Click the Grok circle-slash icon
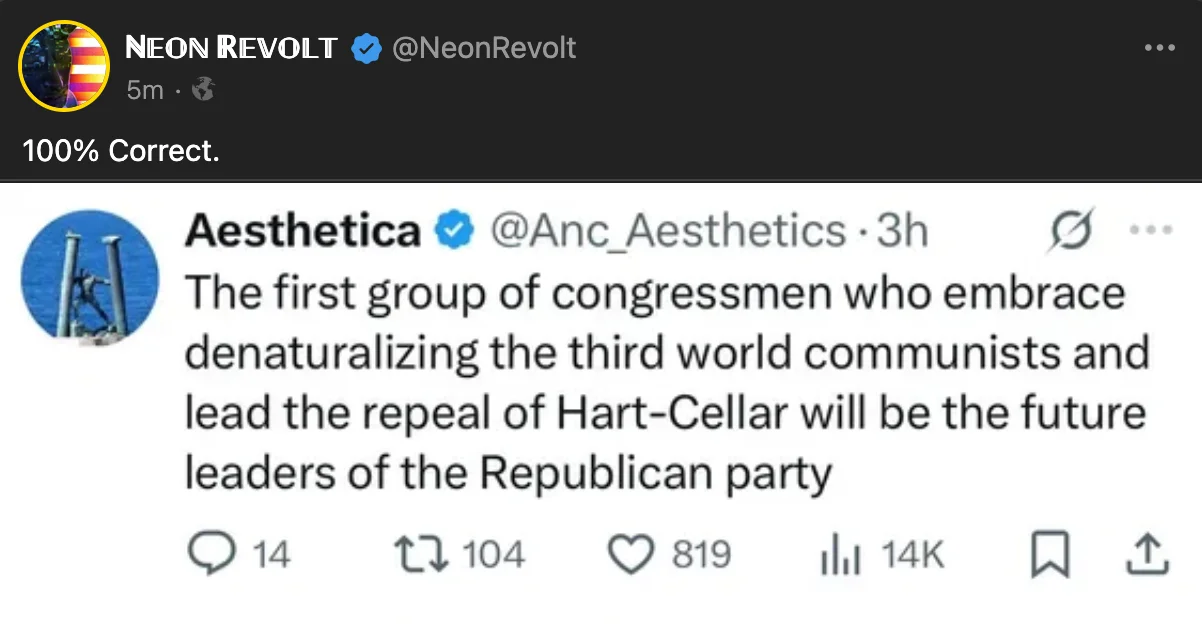Screen dimensions: 1202x644 coord(1069,231)
